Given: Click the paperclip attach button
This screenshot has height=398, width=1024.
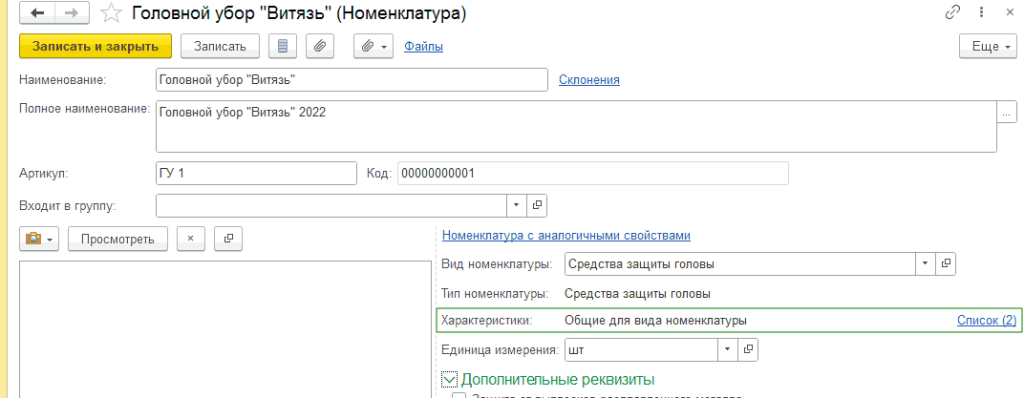Looking at the screenshot, I should (320, 46).
